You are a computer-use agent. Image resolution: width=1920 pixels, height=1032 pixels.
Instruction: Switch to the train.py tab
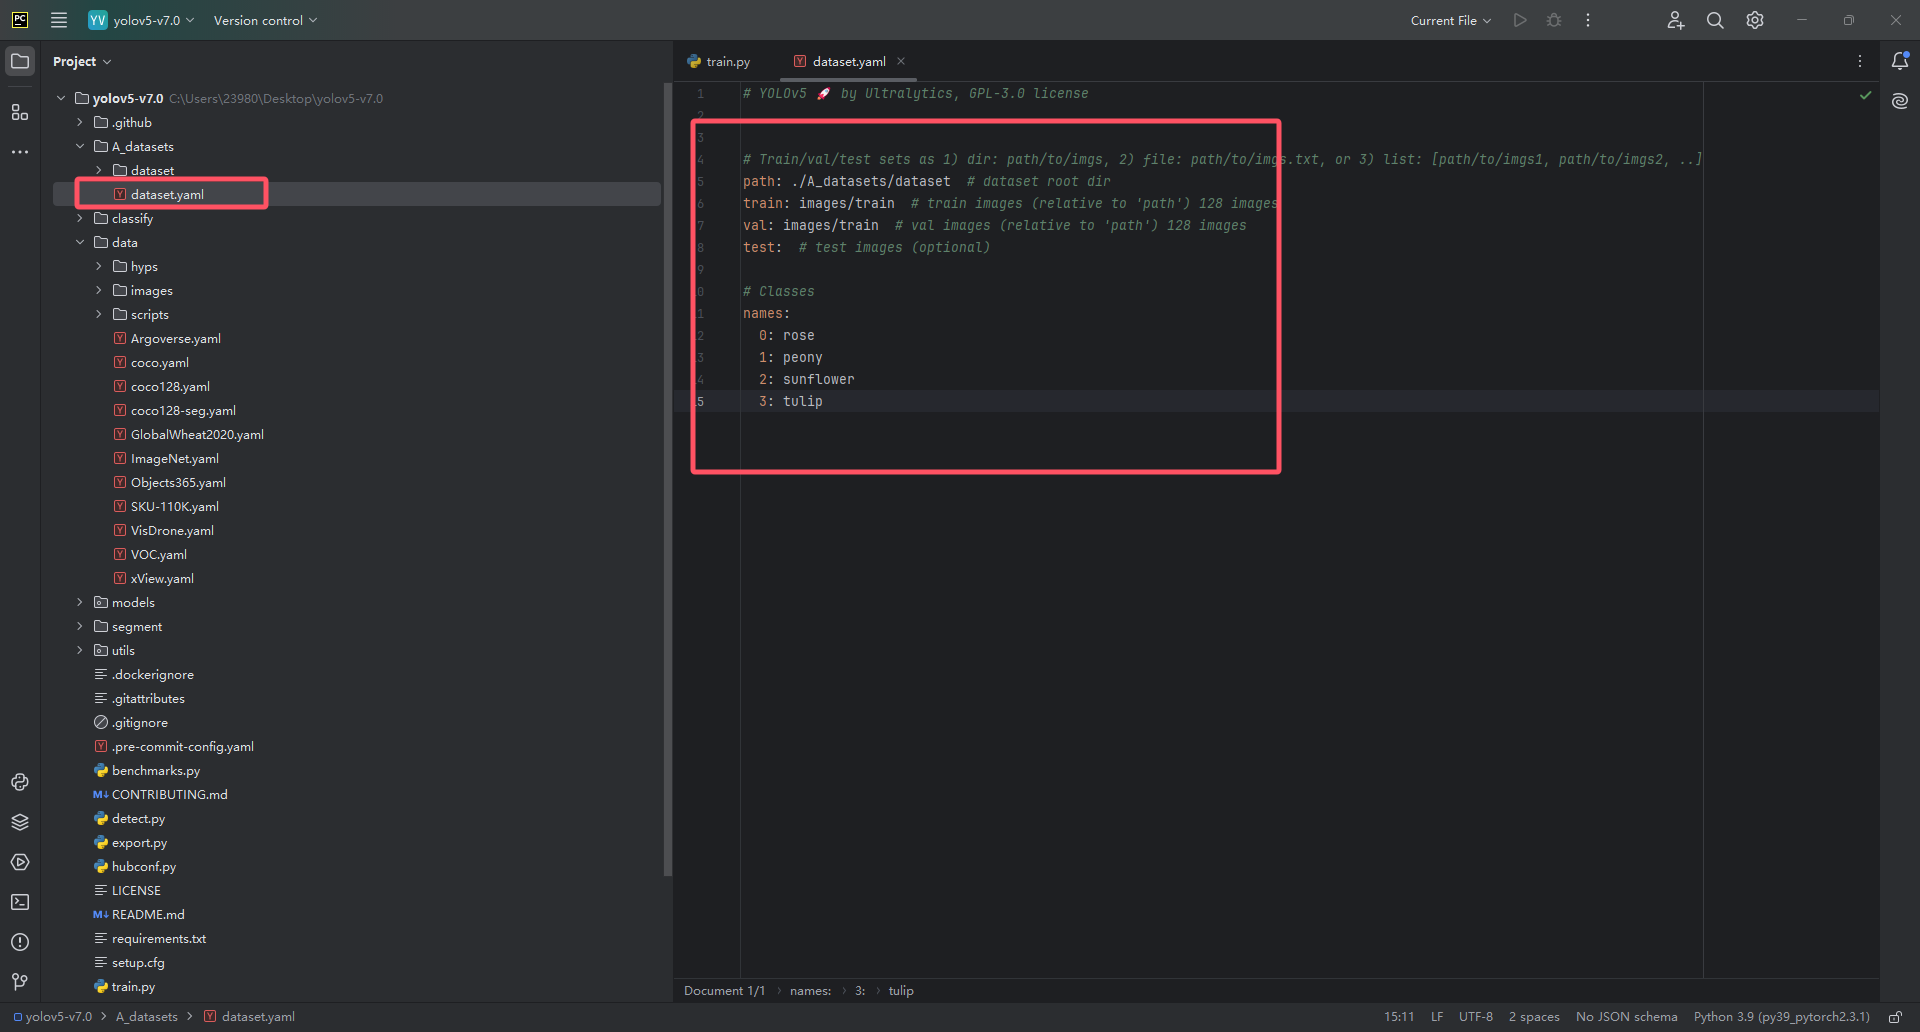pyautogui.click(x=719, y=61)
